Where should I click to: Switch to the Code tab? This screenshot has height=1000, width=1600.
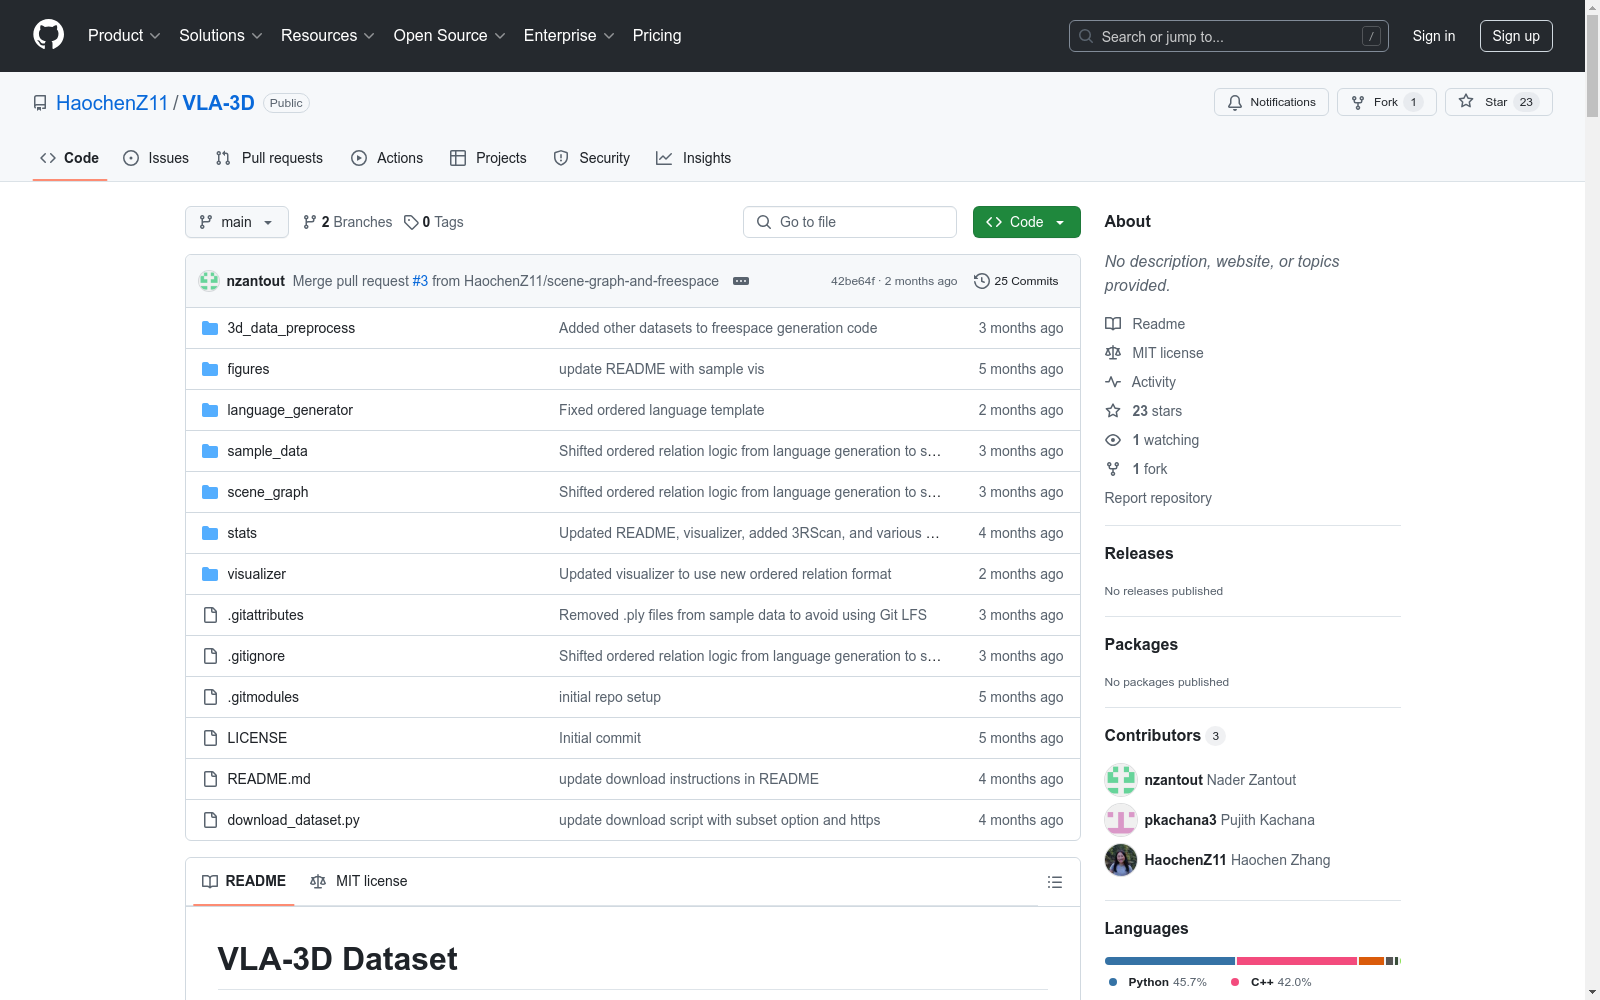click(x=69, y=158)
